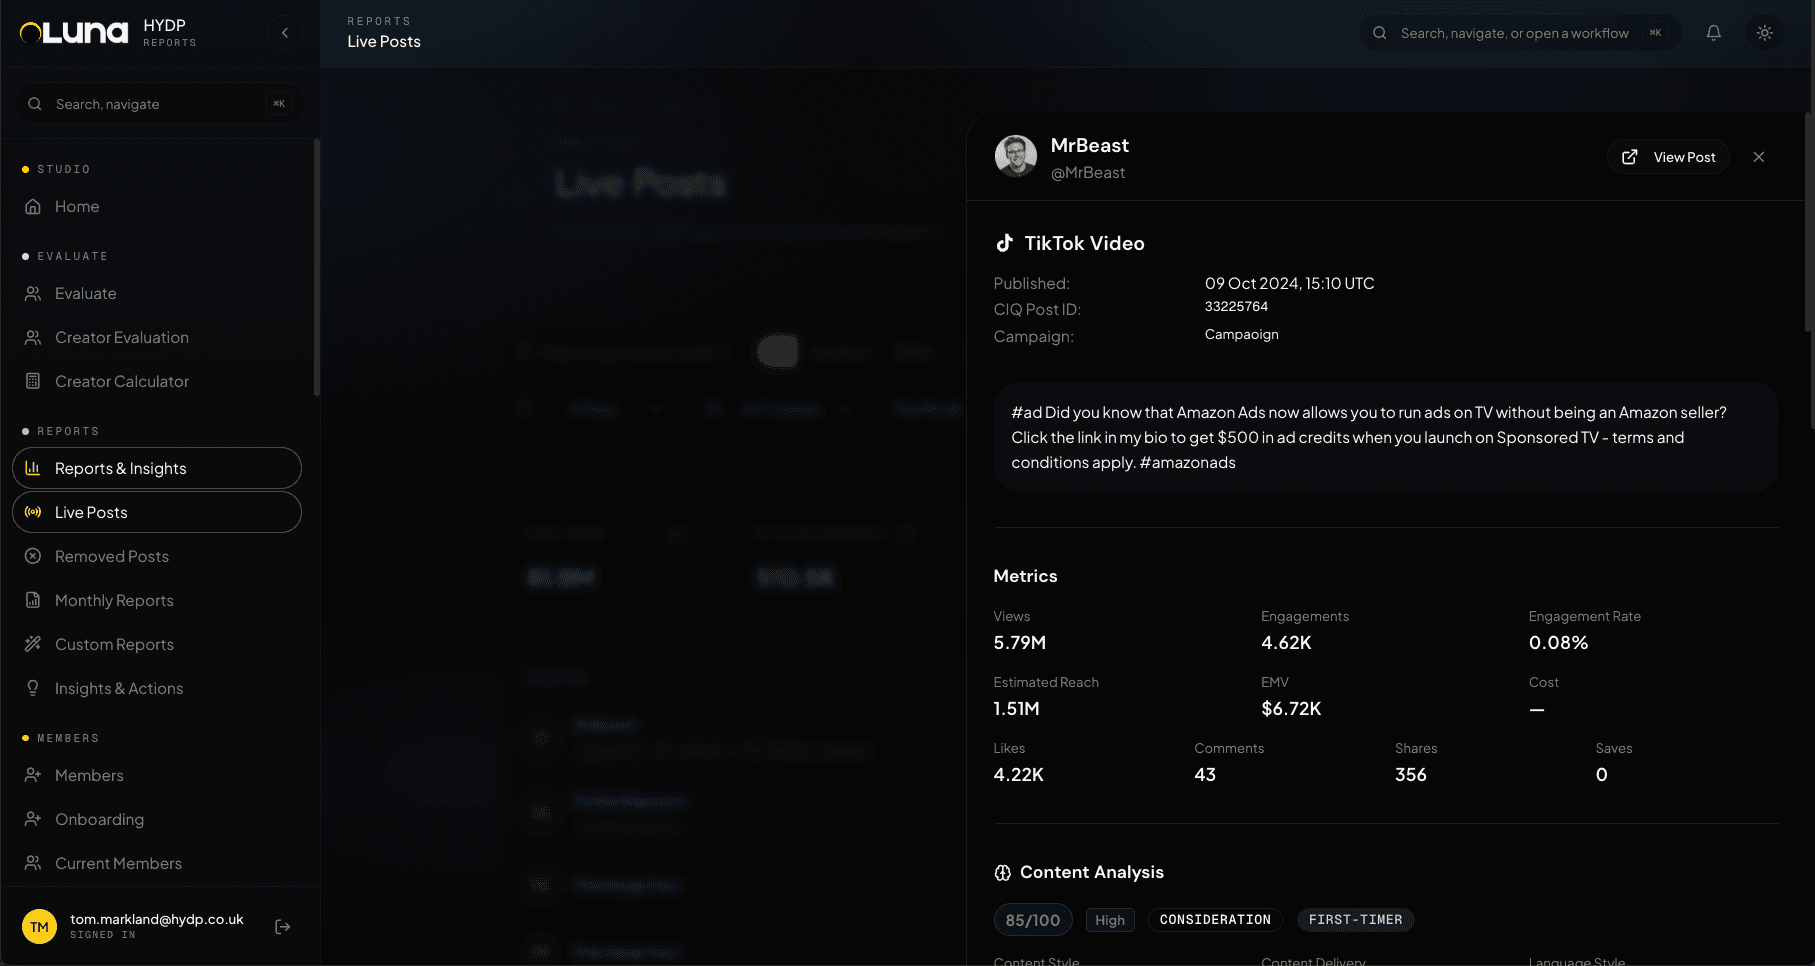Click the TikTok logo icon

(x=1005, y=243)
